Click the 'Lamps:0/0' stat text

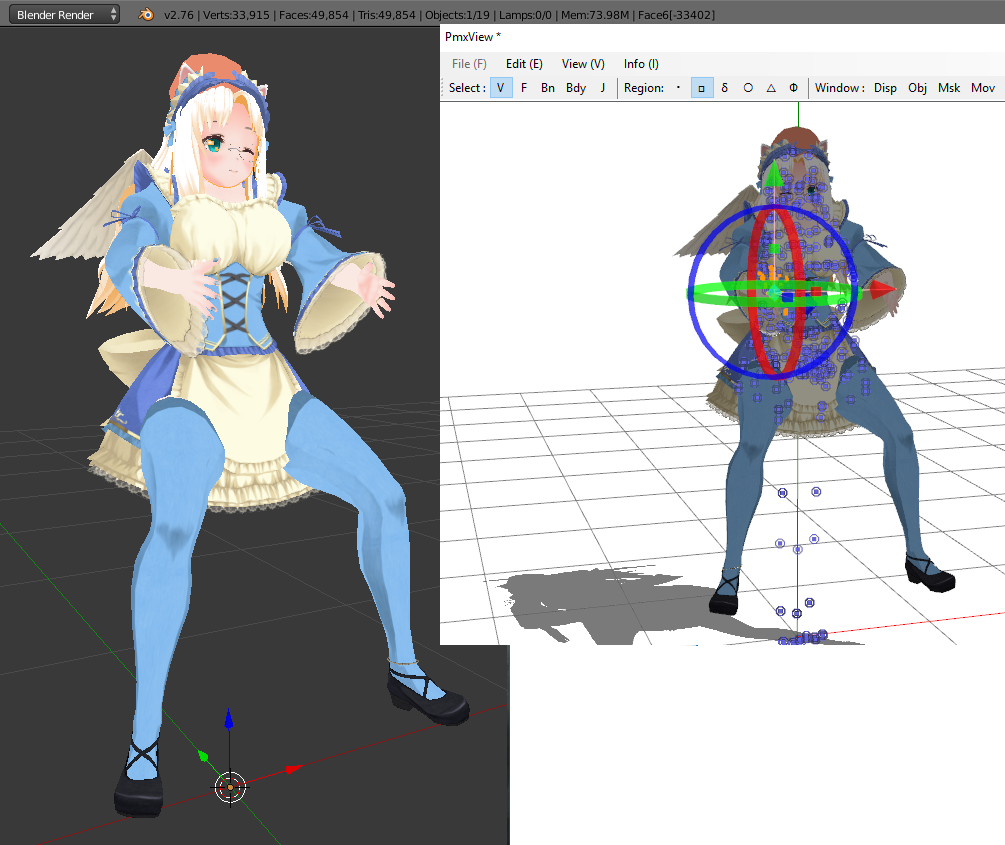click(x=525, y=15)
